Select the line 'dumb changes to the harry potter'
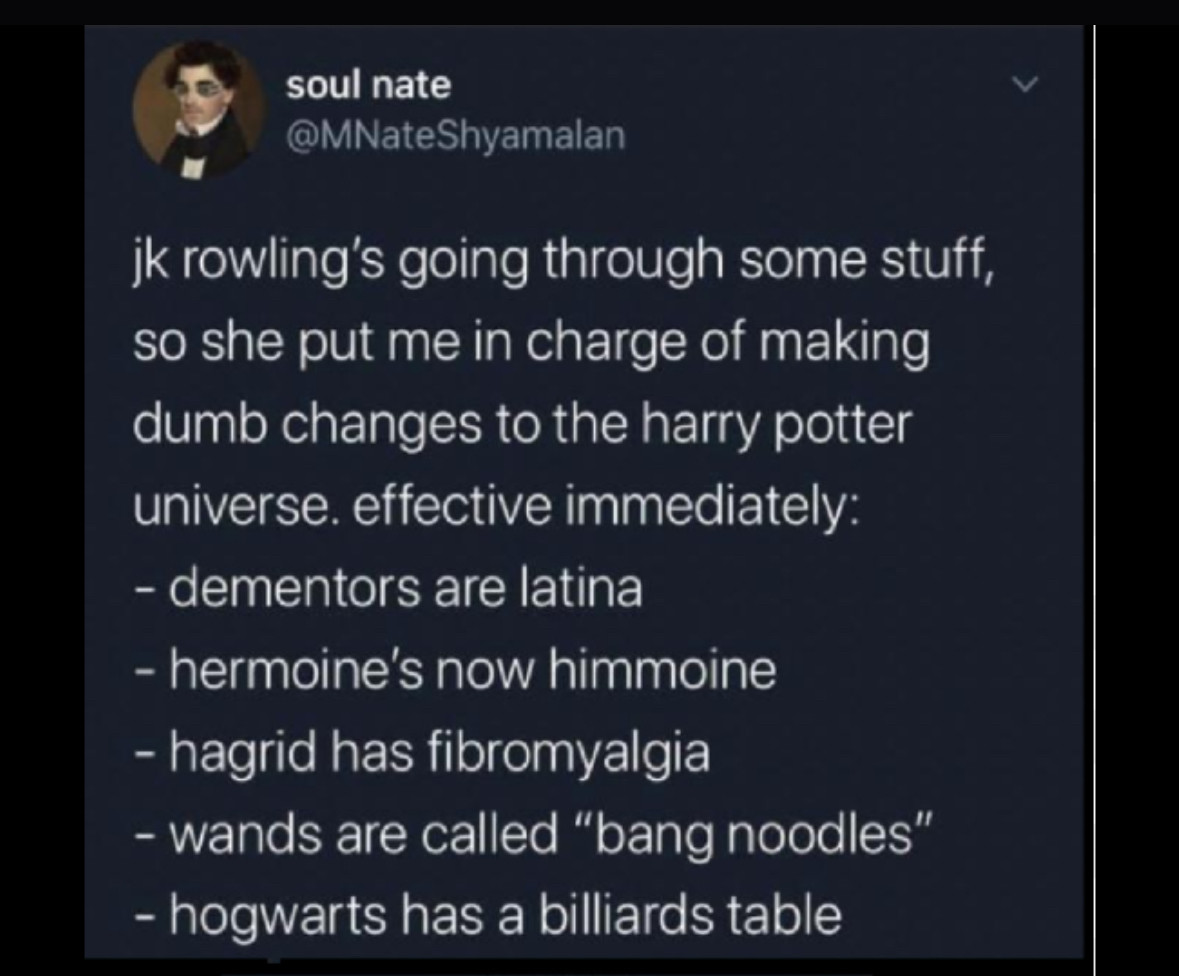This screenshot has width=1179, height=976. click(523, 426)
